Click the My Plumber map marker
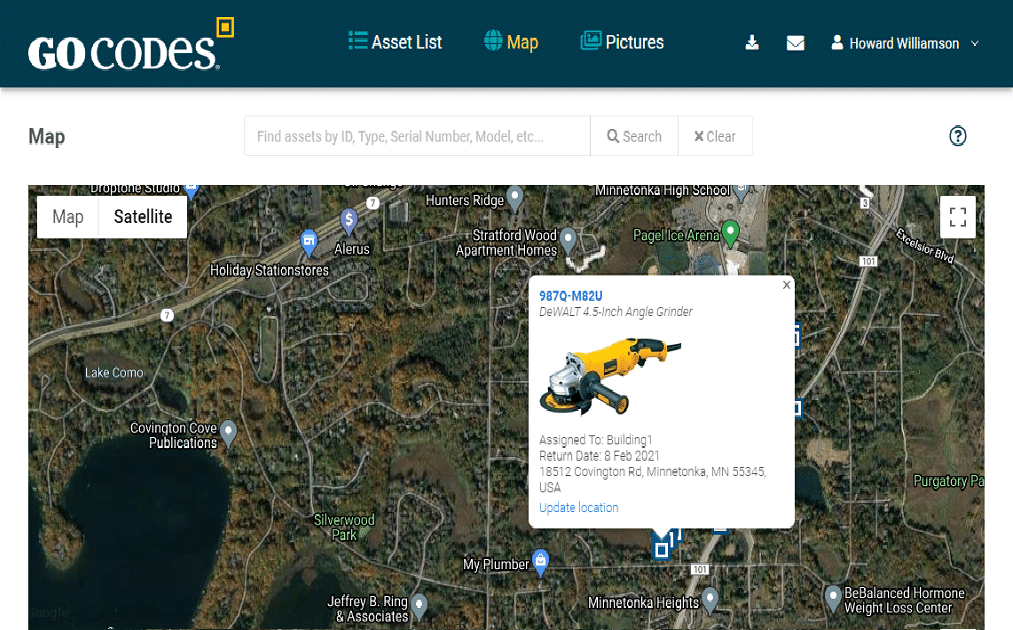Image resolution: width=1013 pixels, height=630 pixels. click(541, 562)
